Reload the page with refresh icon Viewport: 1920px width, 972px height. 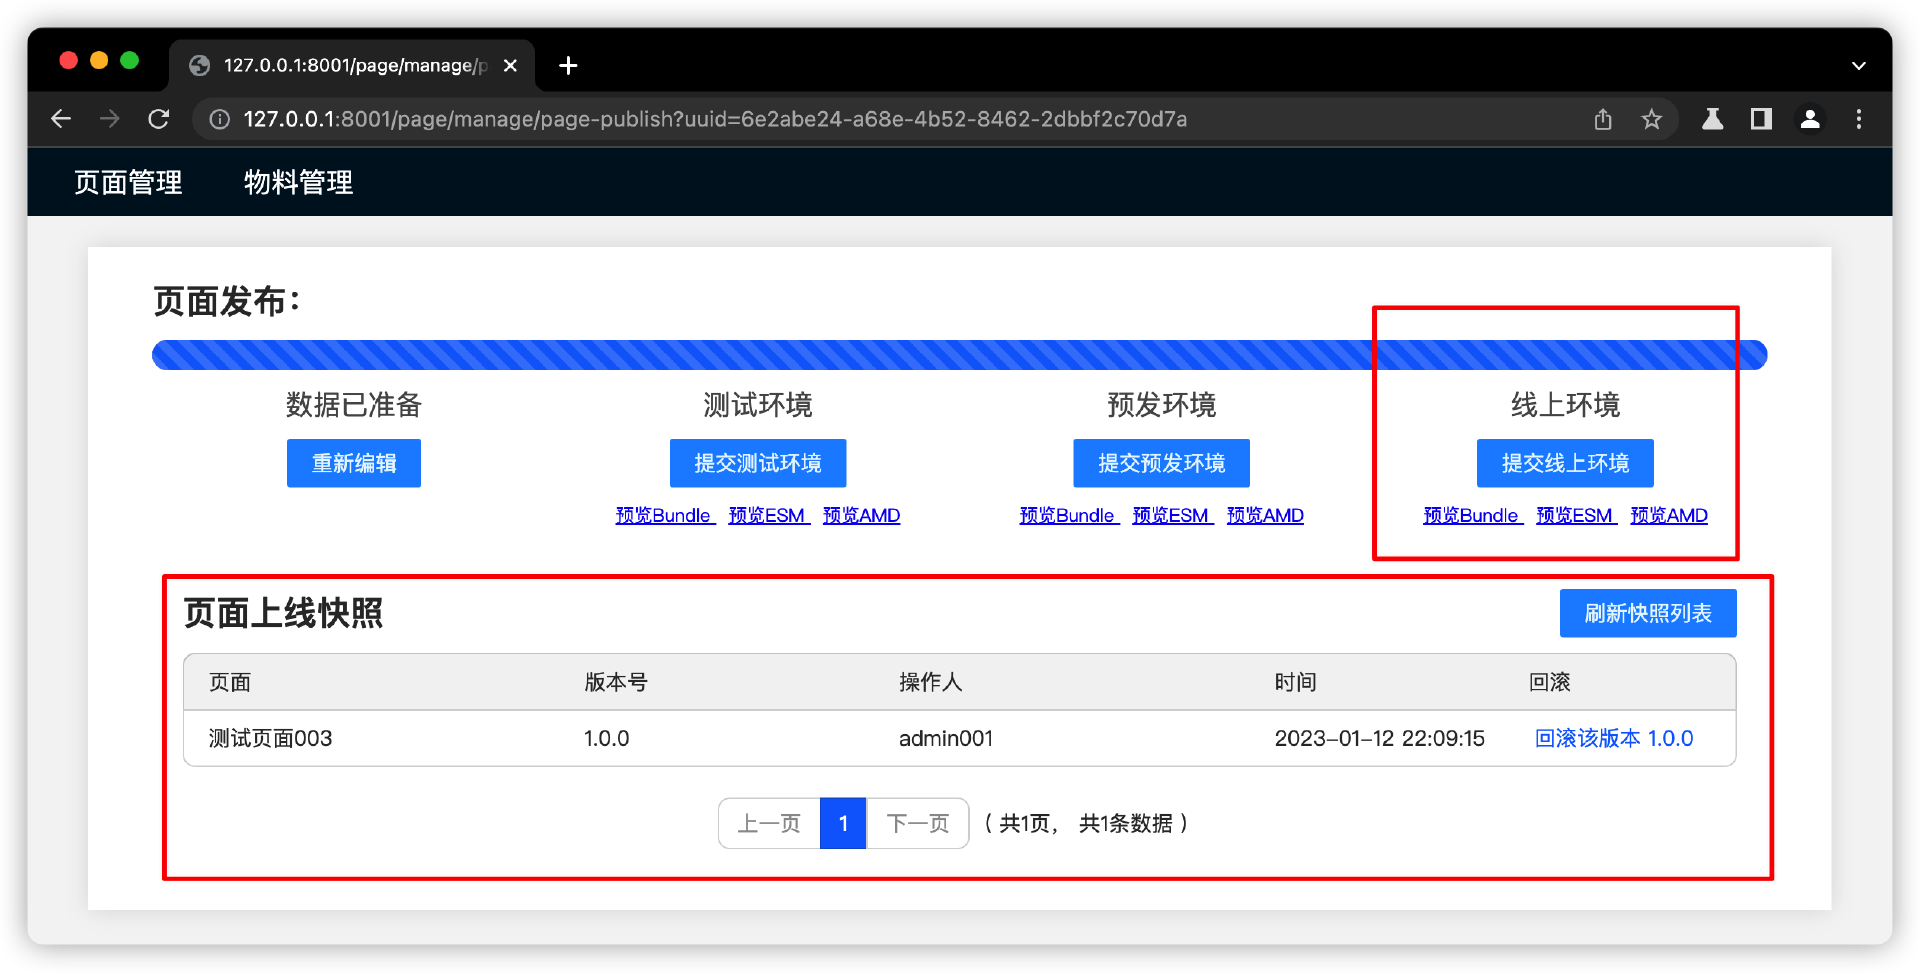tap(159, 119)
